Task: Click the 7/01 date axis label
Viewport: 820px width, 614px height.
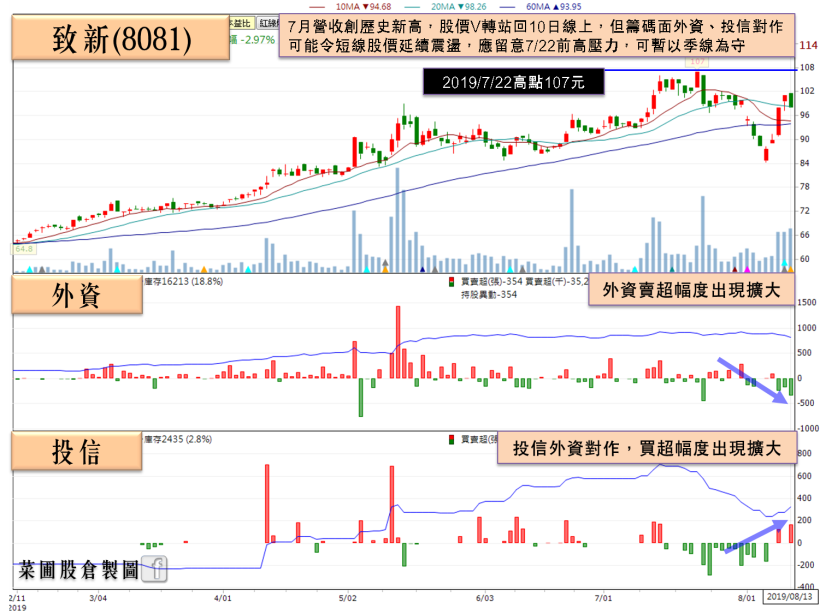Action: 603,598
